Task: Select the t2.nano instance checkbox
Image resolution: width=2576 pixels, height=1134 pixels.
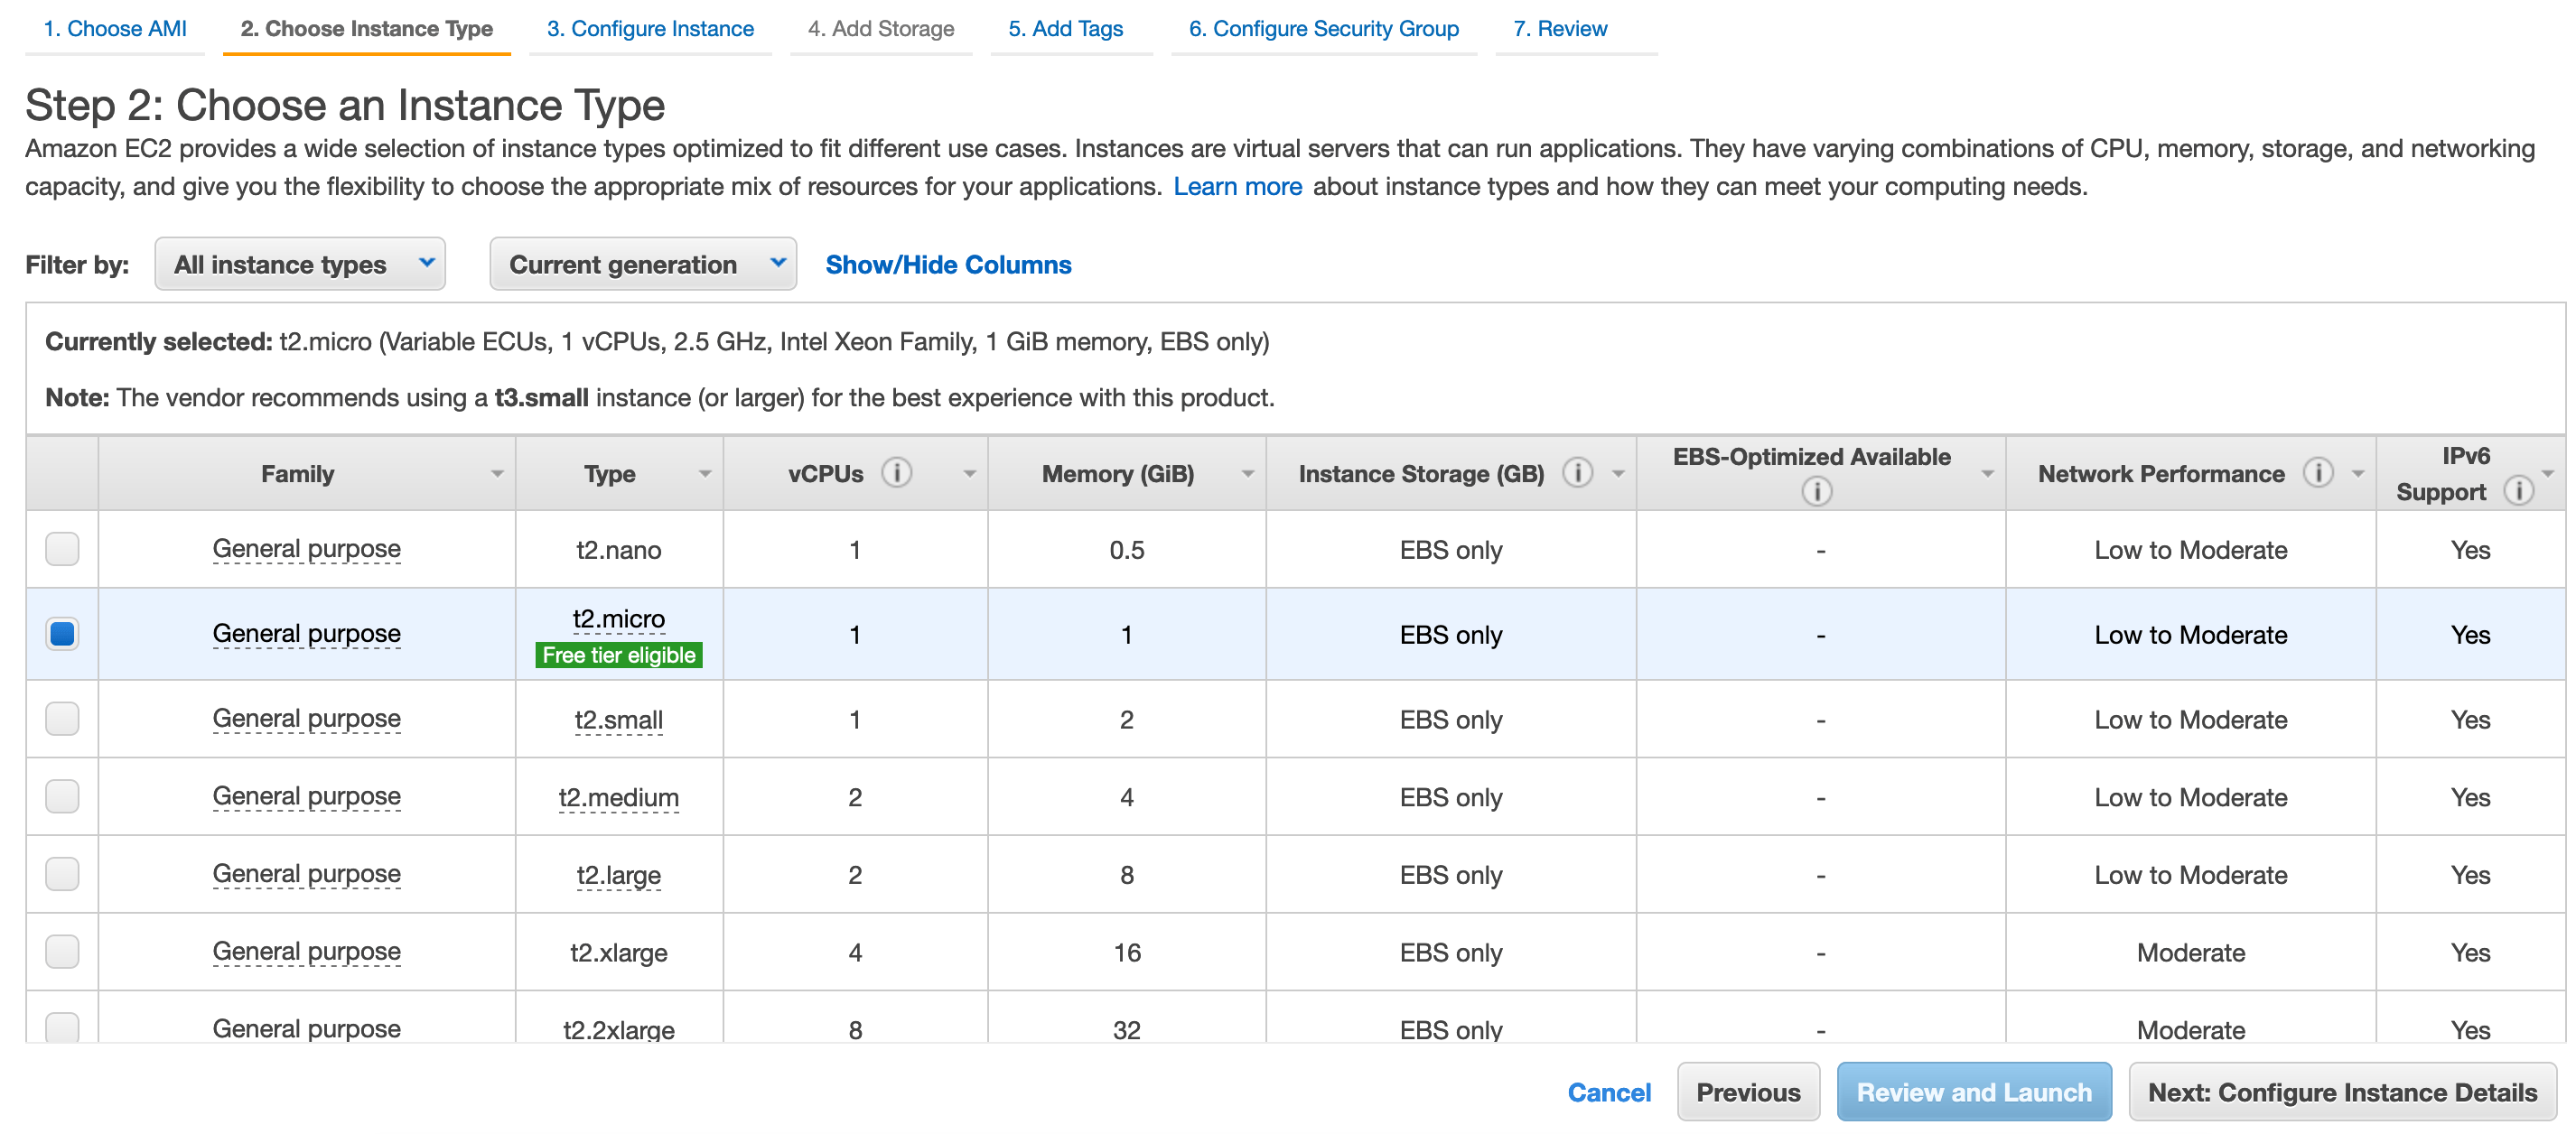Action: point(61,549)
